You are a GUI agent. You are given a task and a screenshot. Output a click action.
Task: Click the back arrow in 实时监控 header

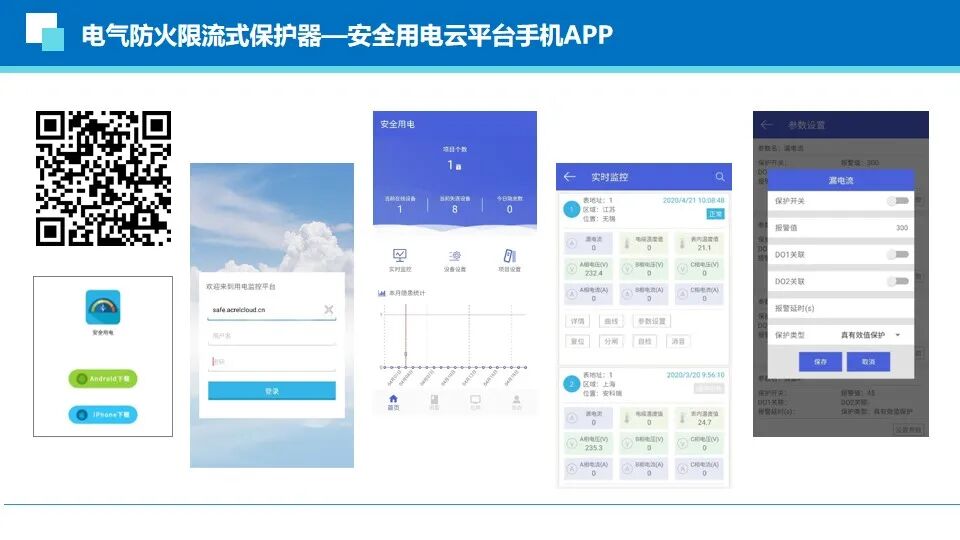click(x=569, y=176)
